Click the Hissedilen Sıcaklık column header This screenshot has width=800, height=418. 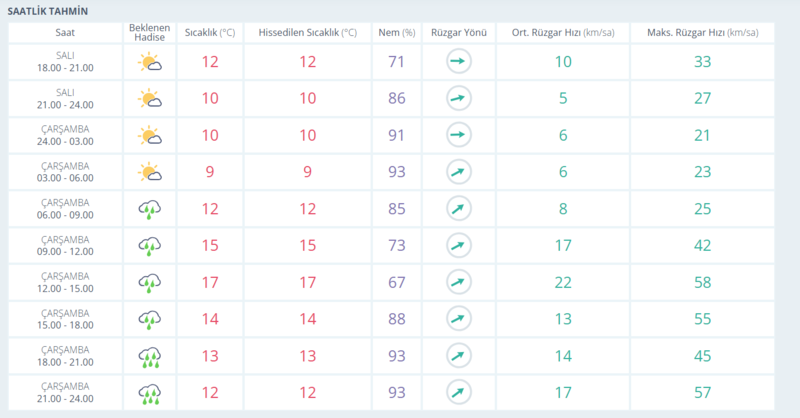pyautogui.click(x=307, y=32)
